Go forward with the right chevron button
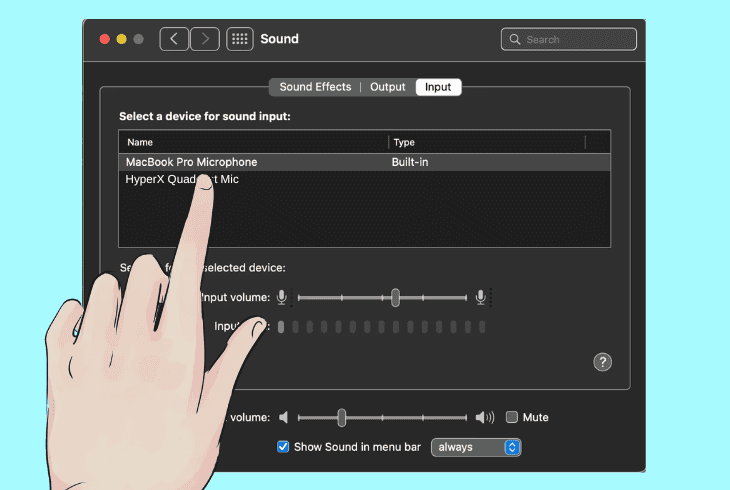Viewport: 730px width, 490px height. point(205,39)
